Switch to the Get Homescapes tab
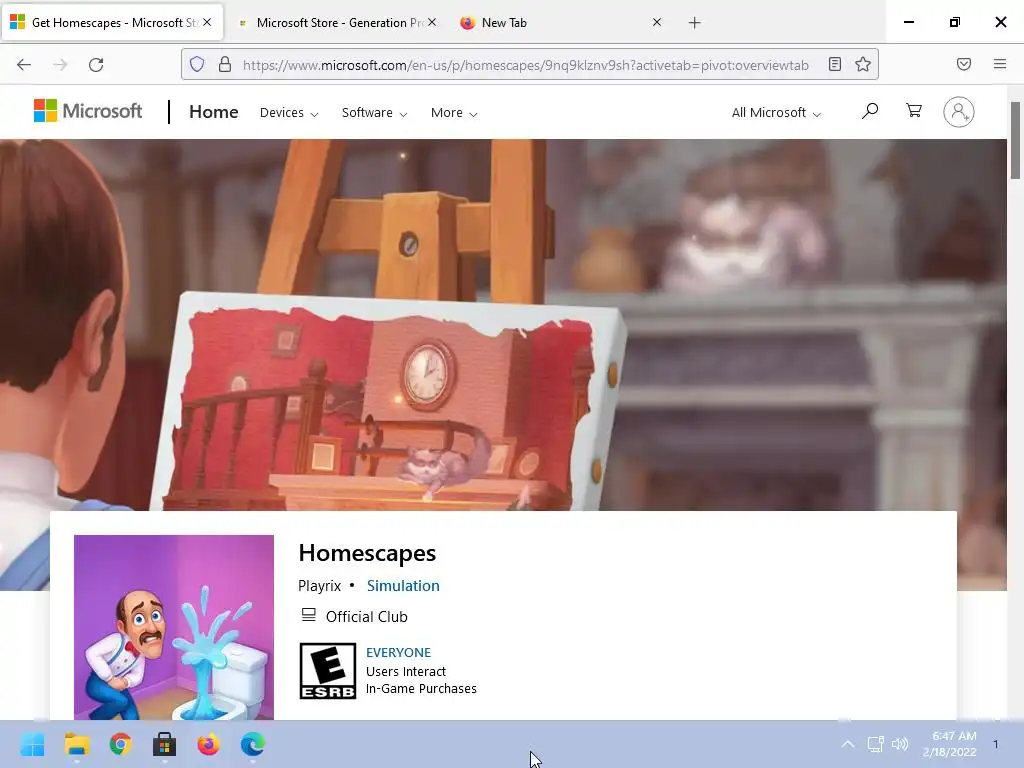 [112, 23]
